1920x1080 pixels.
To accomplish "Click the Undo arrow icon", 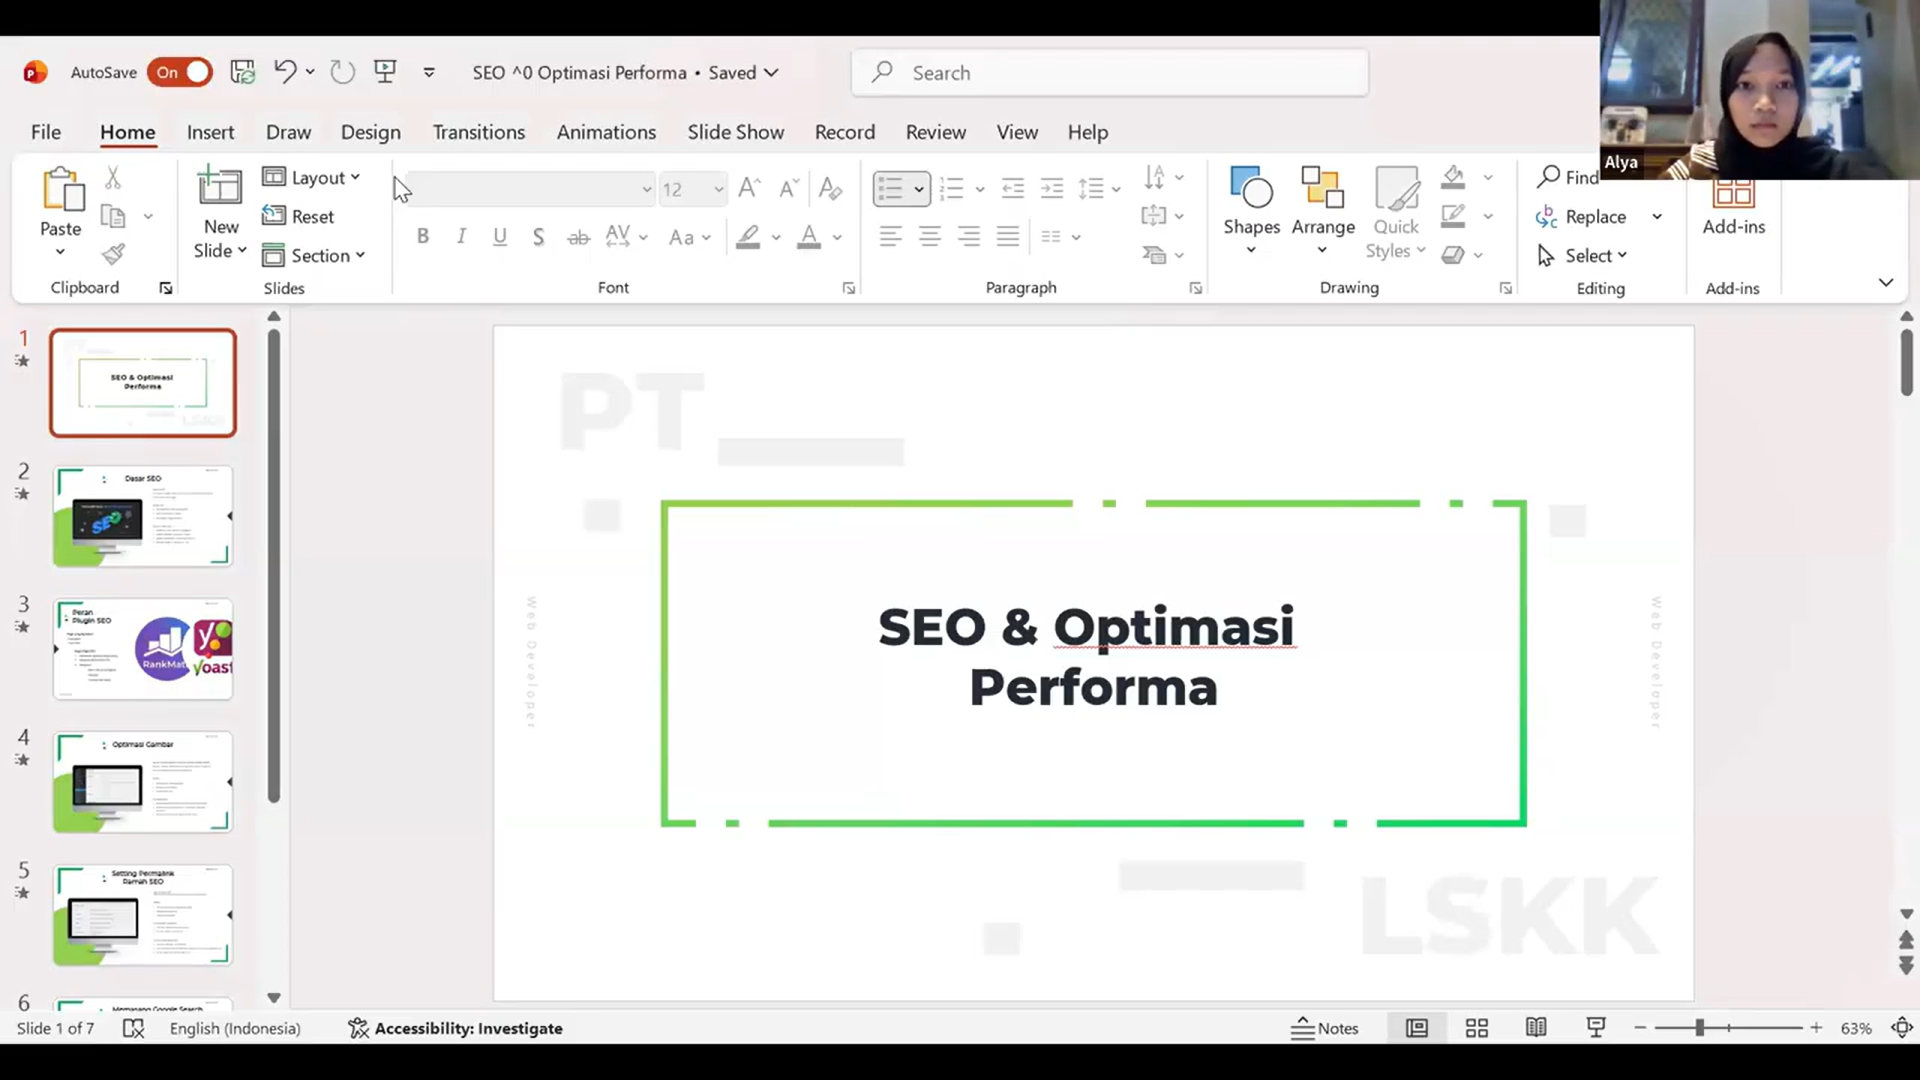I will pyautogui.click(x=285, y=72).
